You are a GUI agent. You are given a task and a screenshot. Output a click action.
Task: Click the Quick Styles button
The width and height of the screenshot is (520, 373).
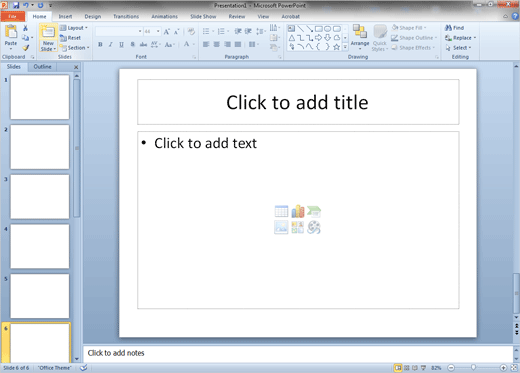click(380, 38)
